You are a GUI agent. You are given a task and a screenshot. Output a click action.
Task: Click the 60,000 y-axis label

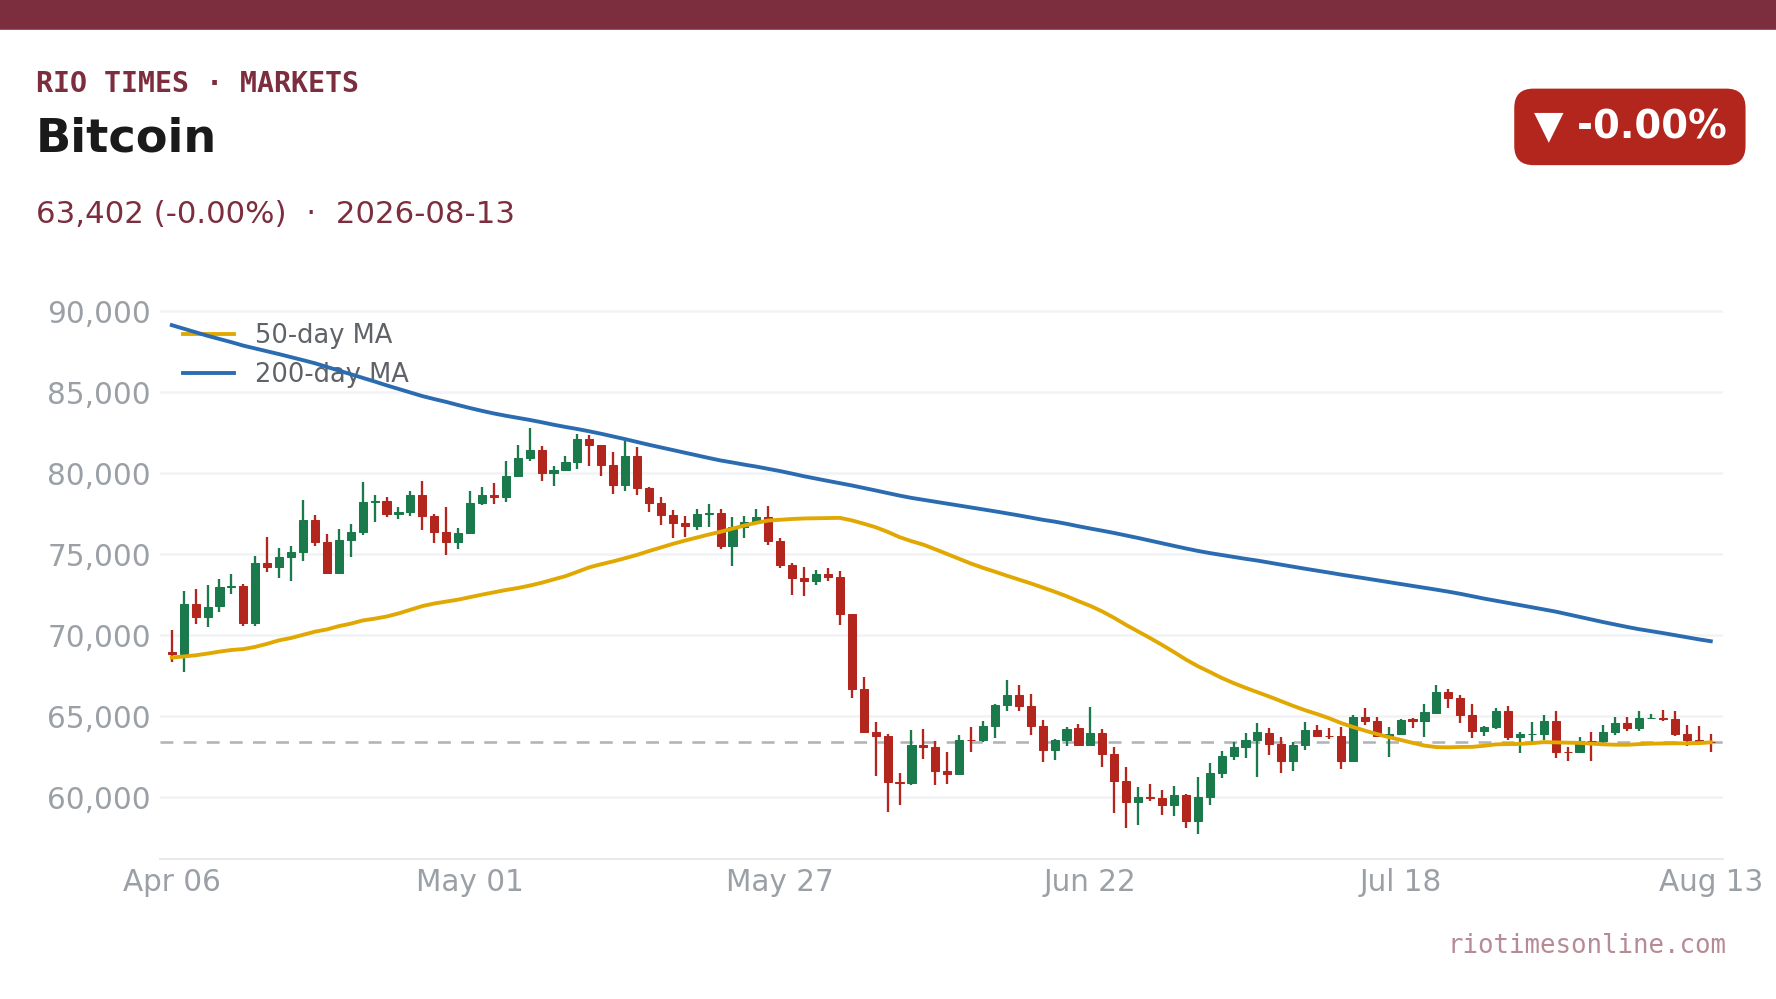pyautogui.click(x=99, y=799)
